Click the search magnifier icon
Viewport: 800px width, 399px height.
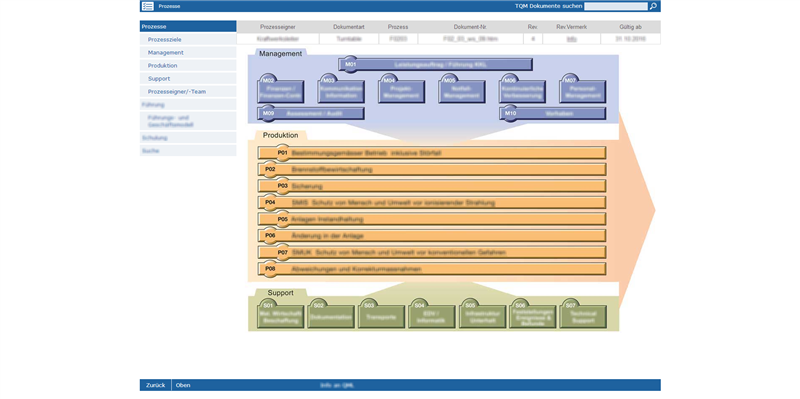pyautogui.click(x=653, y=6)
